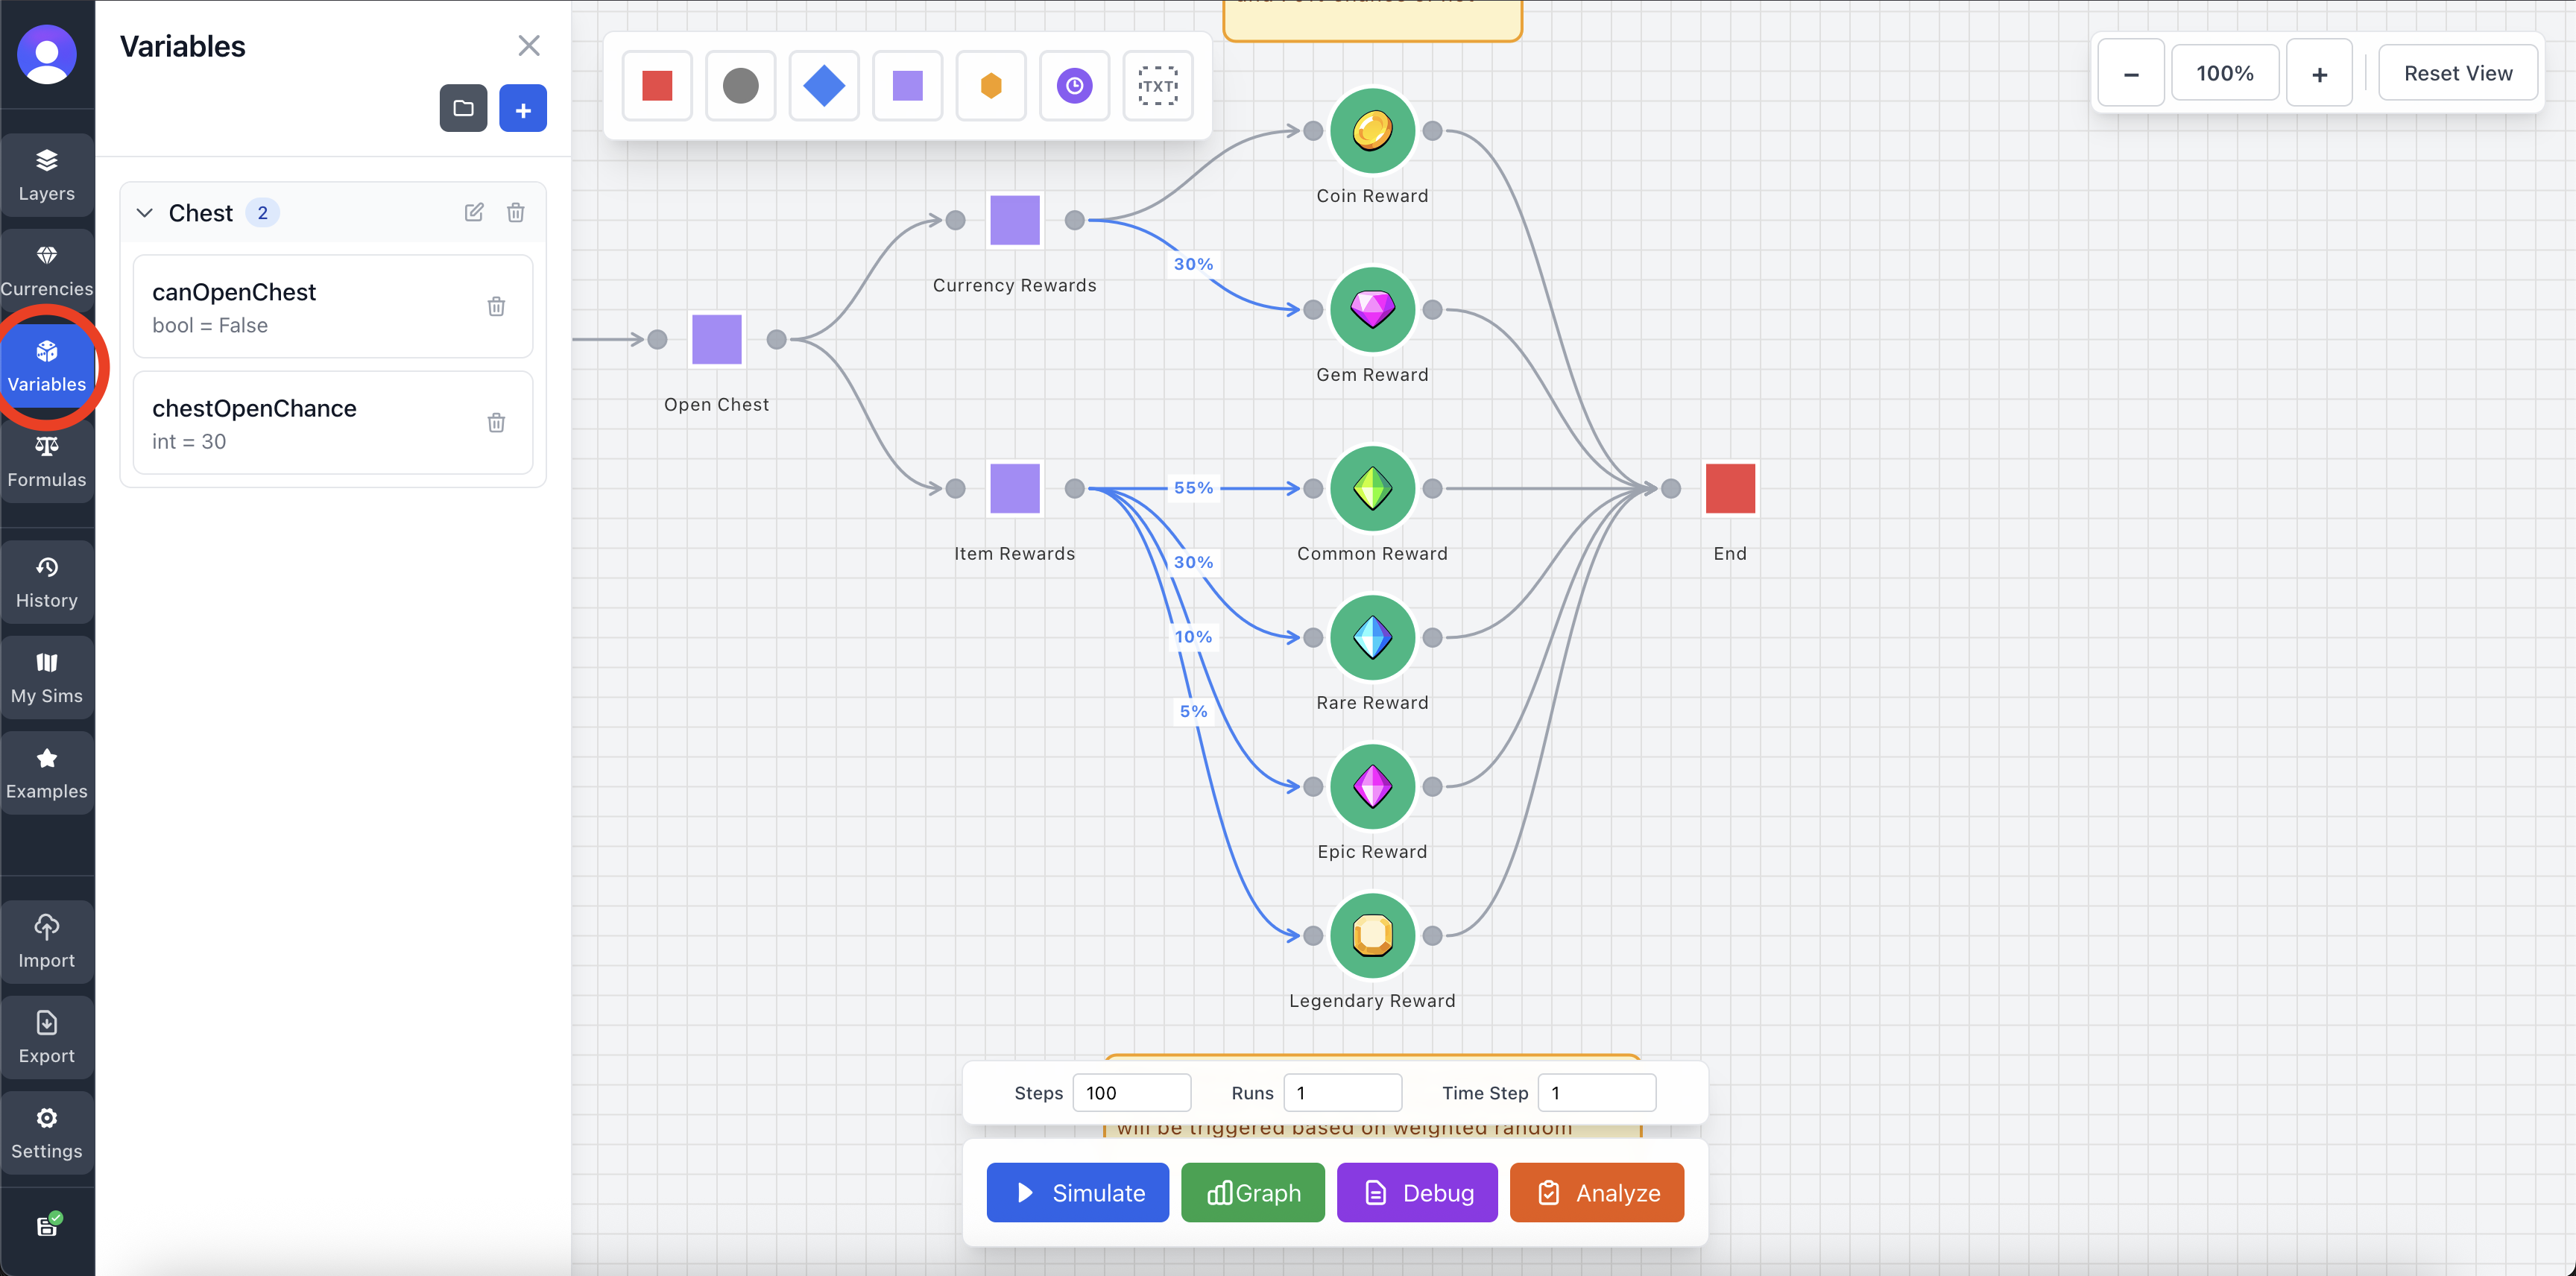The height and width of the screenshot is (1276, 2576).
Task: Open the History panel
Action: (47, 581)
